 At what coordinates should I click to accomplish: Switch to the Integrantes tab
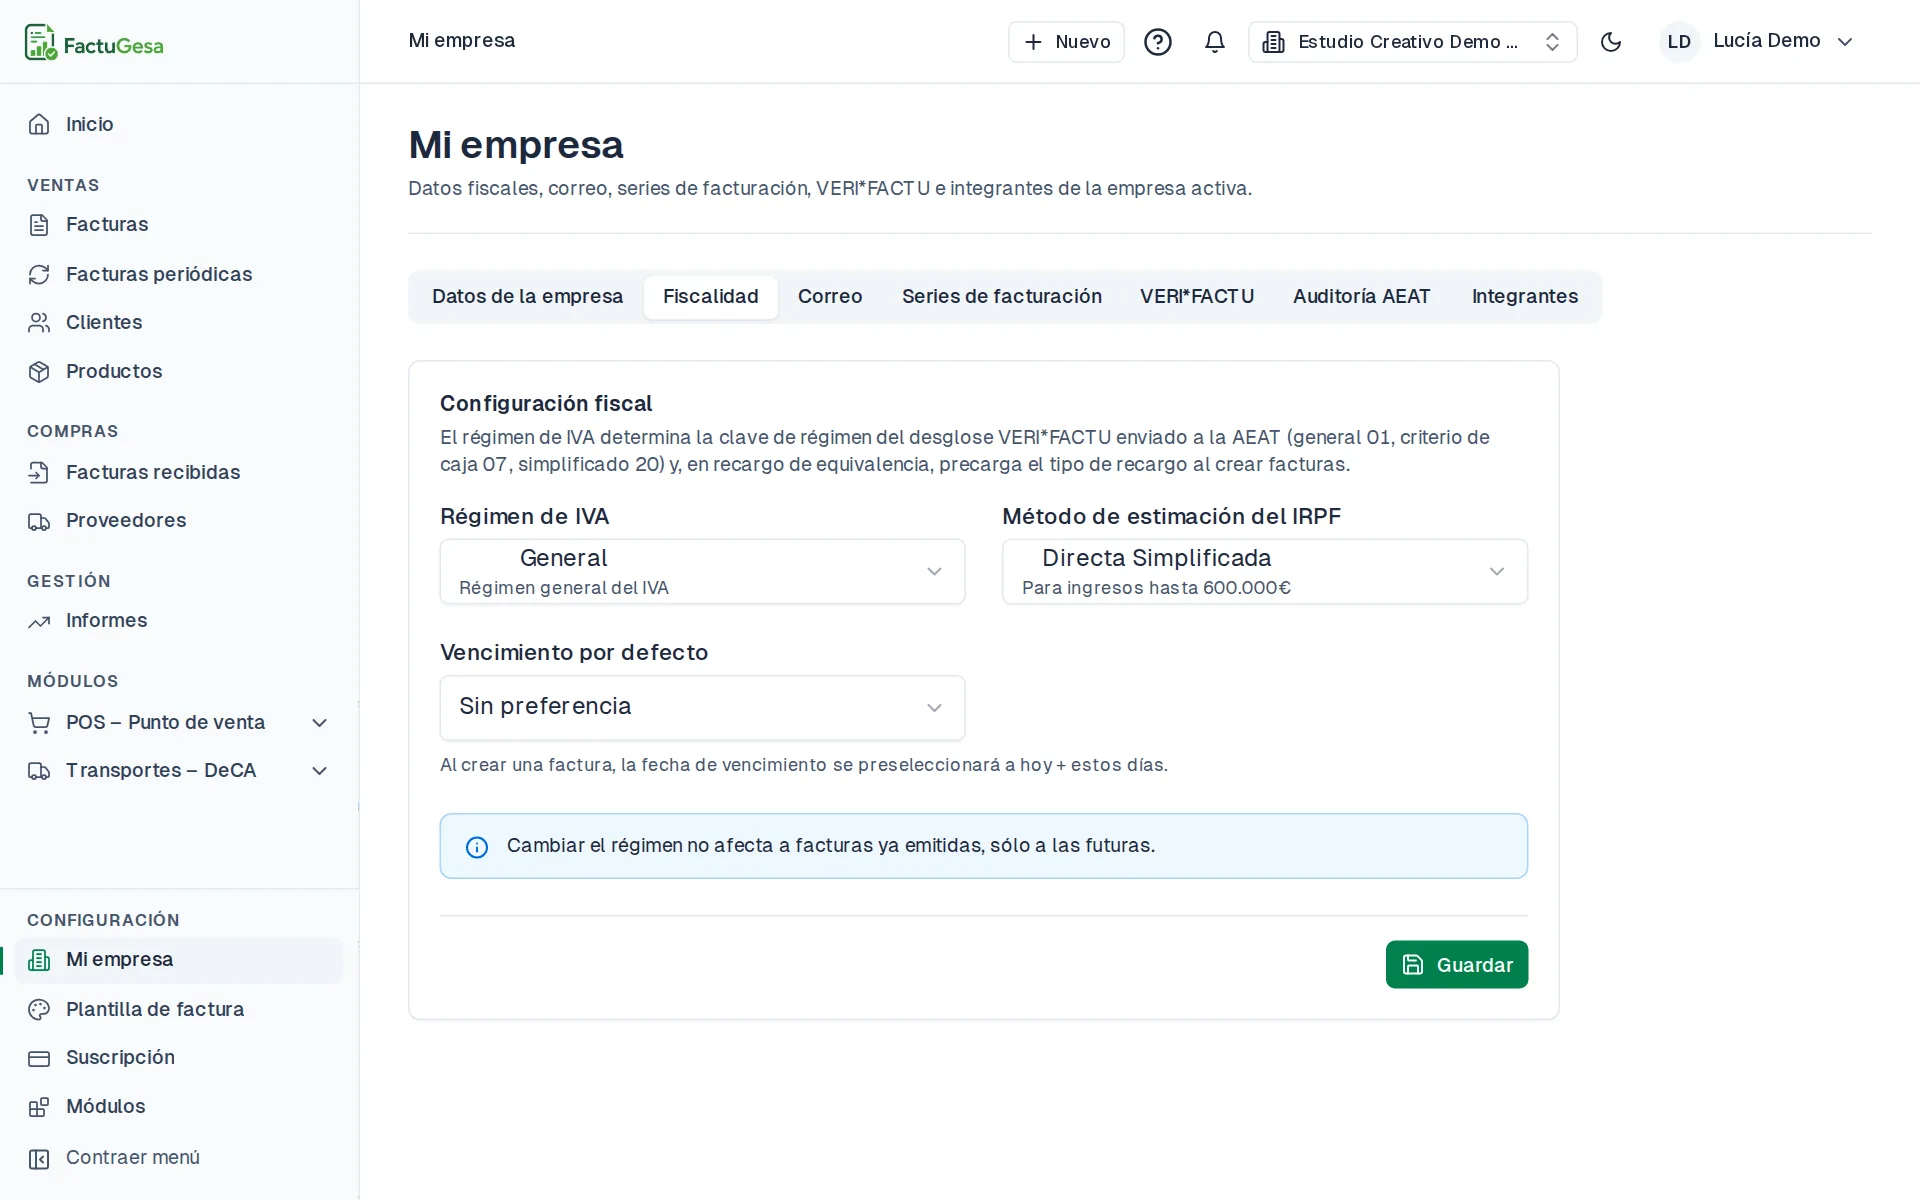1525,297
